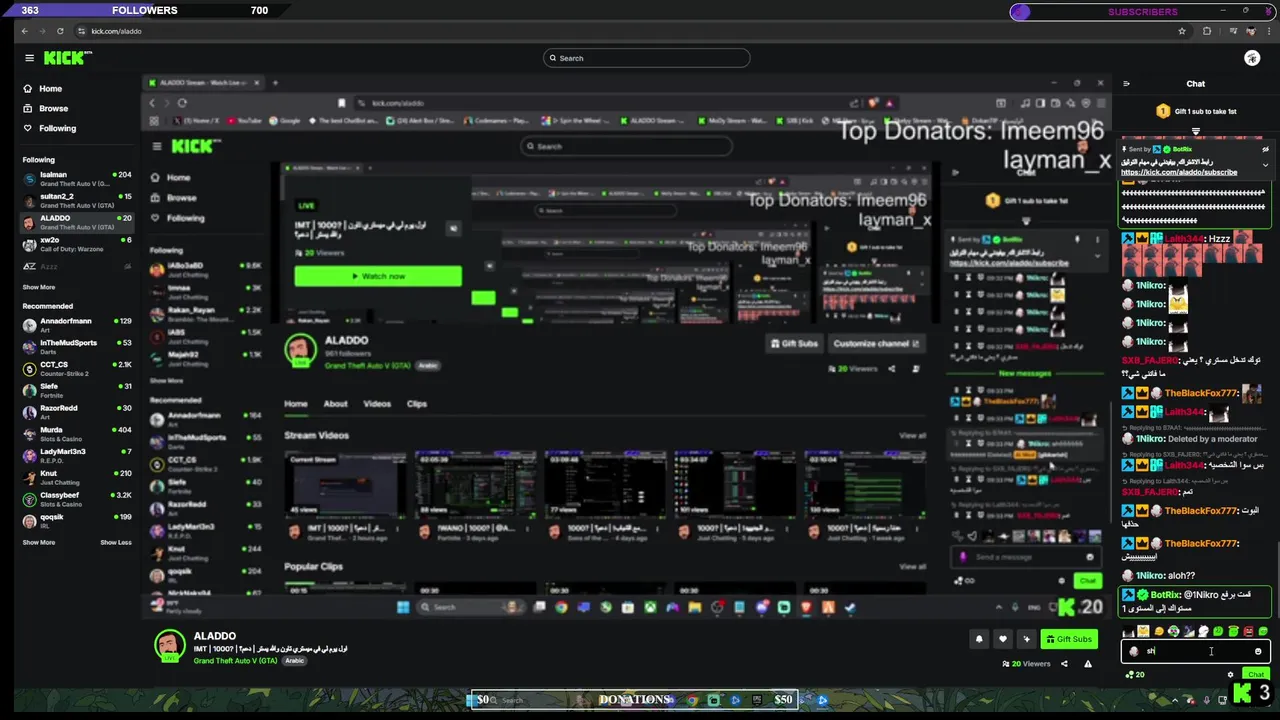Click the 'Gift 1 sub to take 1st' badge
The width and height of the screenshot is (1280, 720).
pos(1196,111)
